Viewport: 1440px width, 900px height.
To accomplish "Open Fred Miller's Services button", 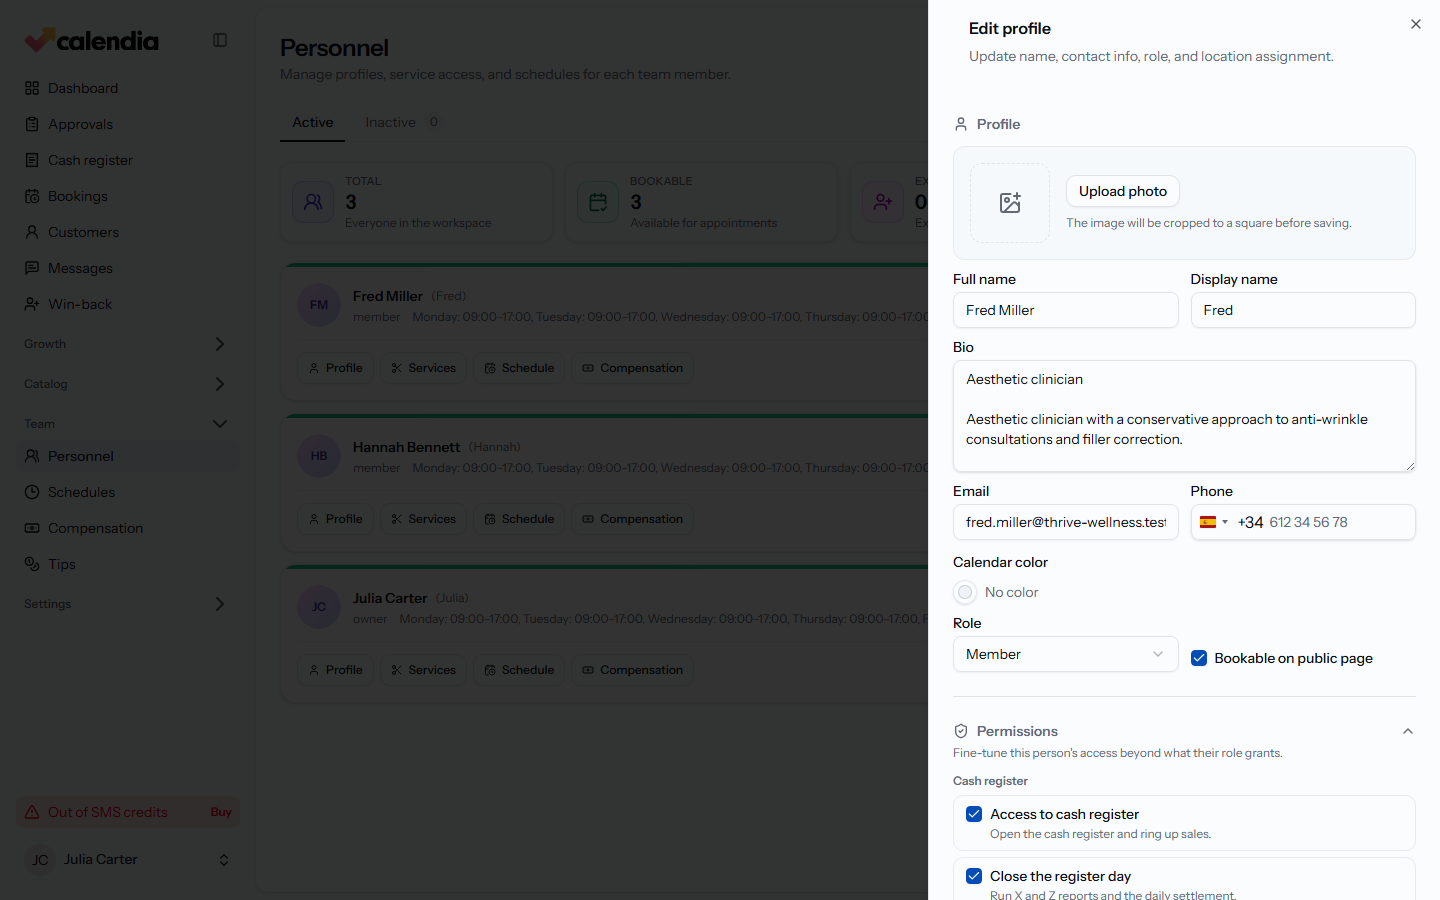I will click(x=424, y=368).
